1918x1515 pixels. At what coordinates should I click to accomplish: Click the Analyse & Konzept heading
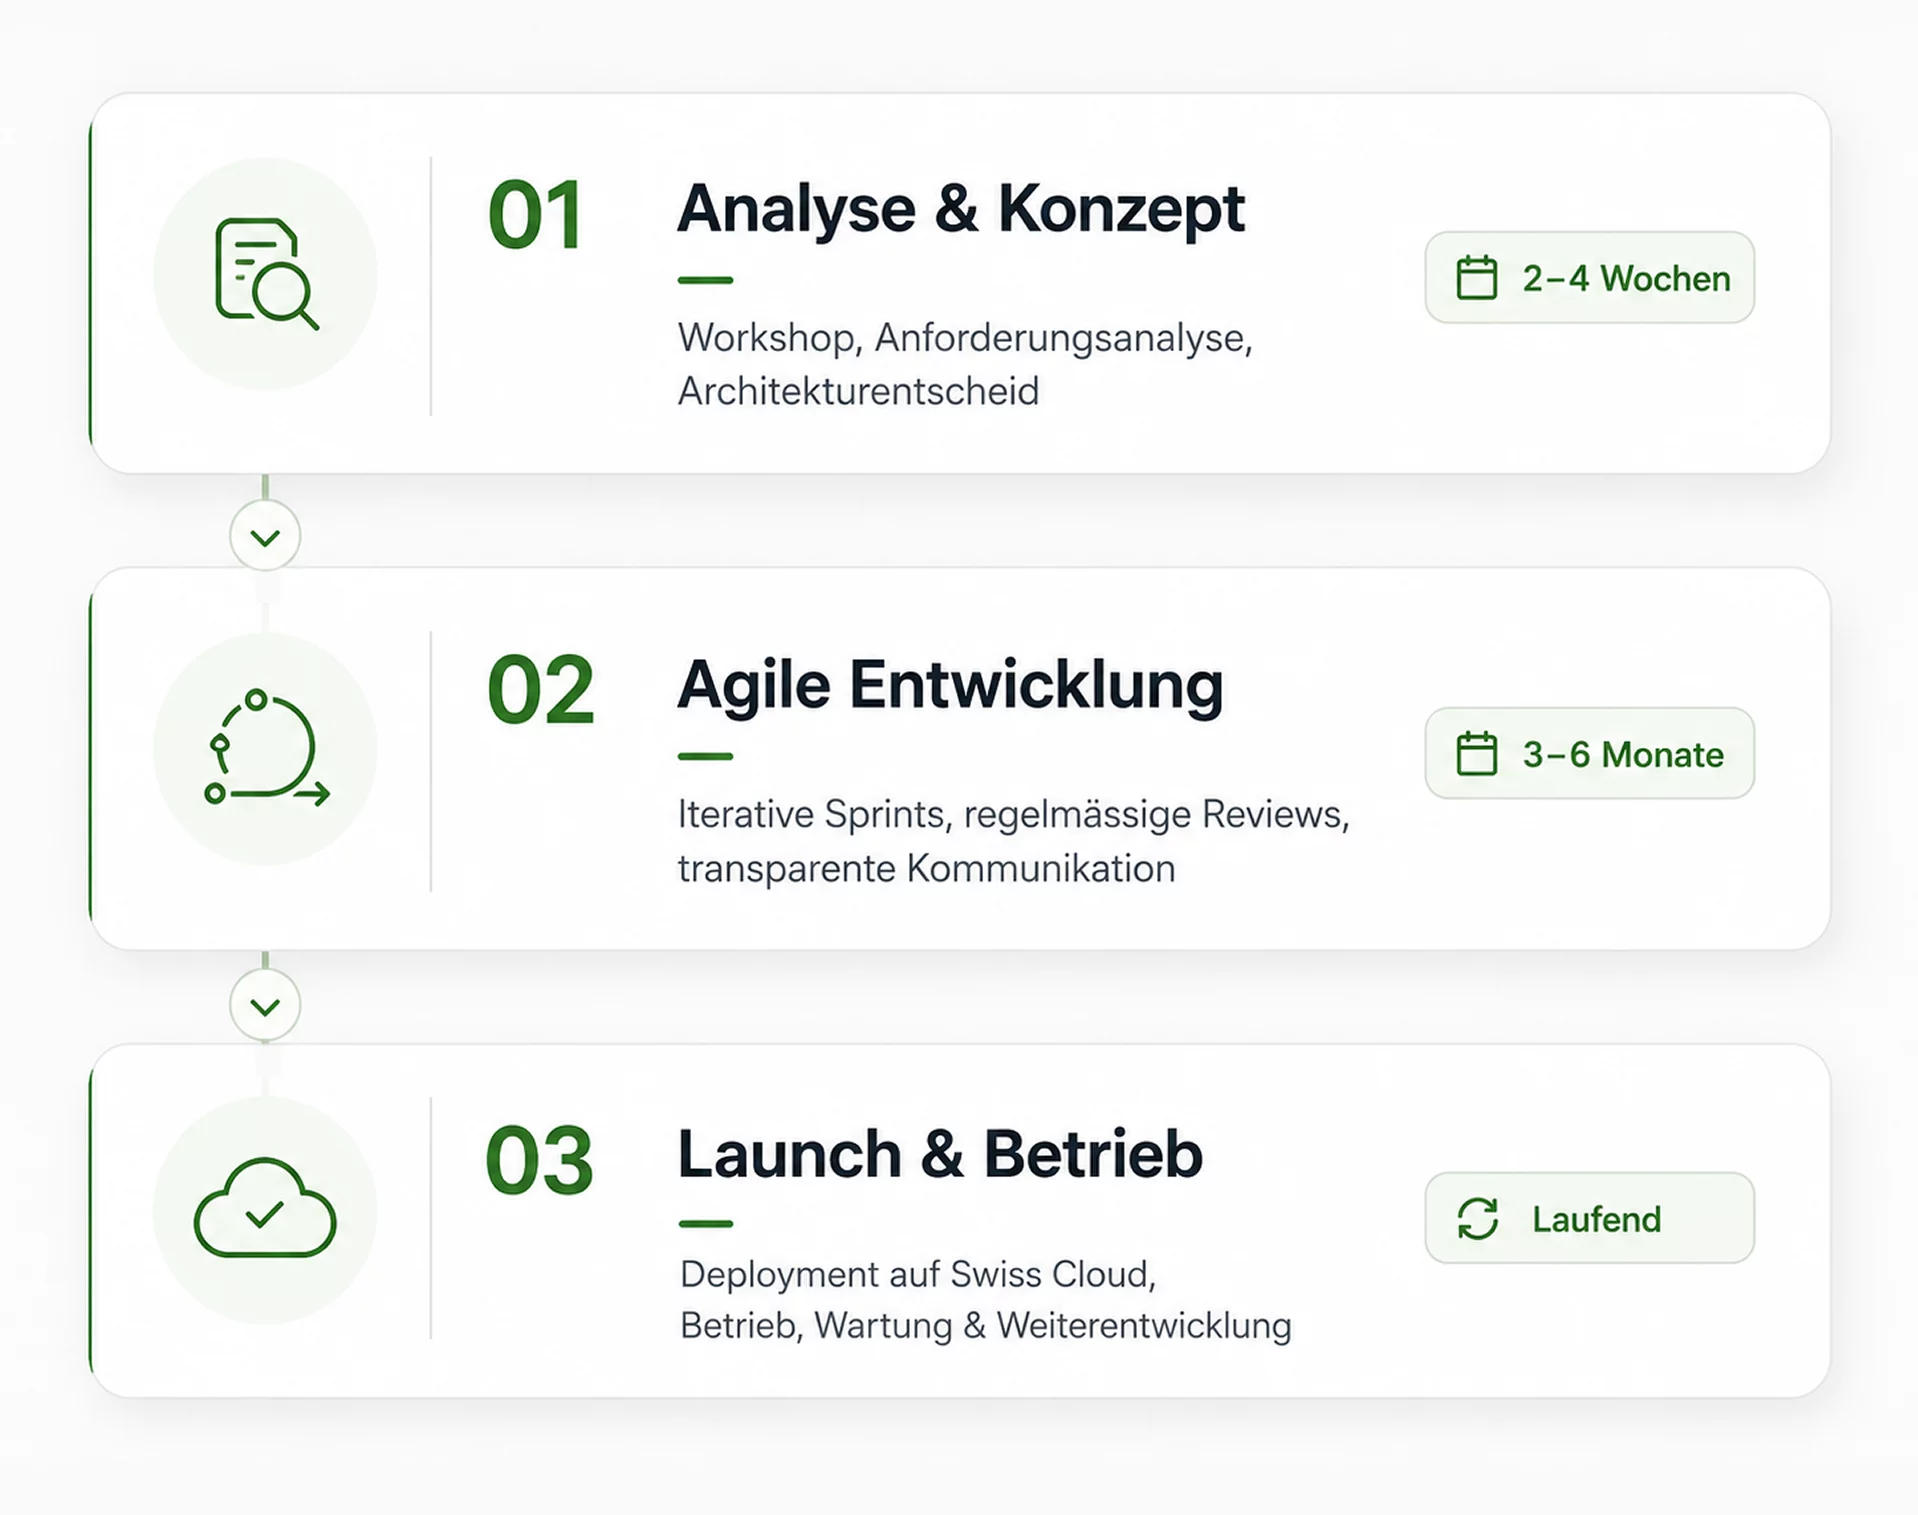pos(960,211)
